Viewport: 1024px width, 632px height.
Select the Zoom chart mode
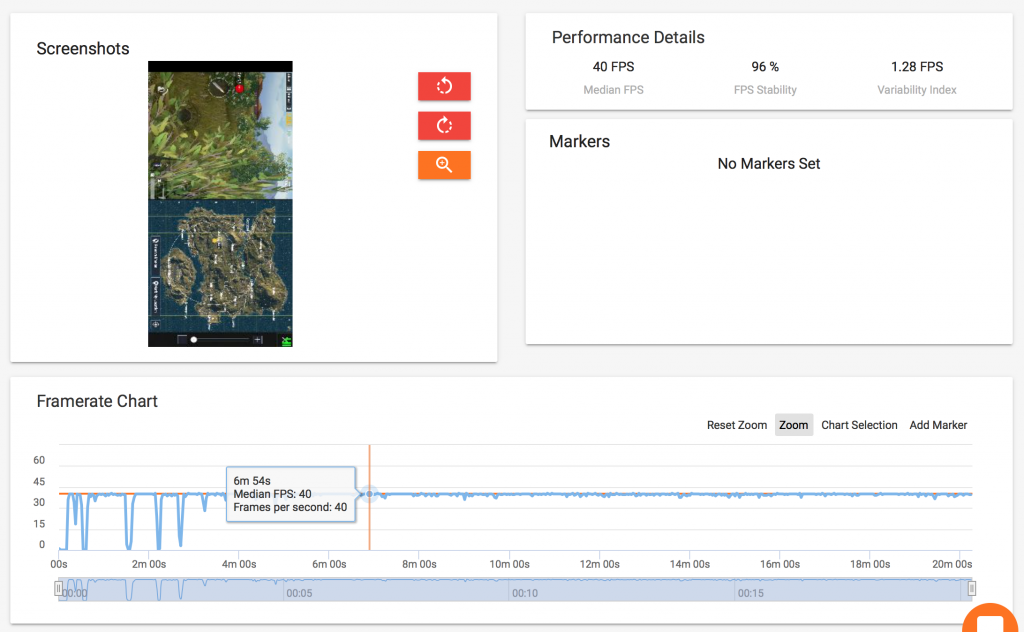tap(793, 425)
